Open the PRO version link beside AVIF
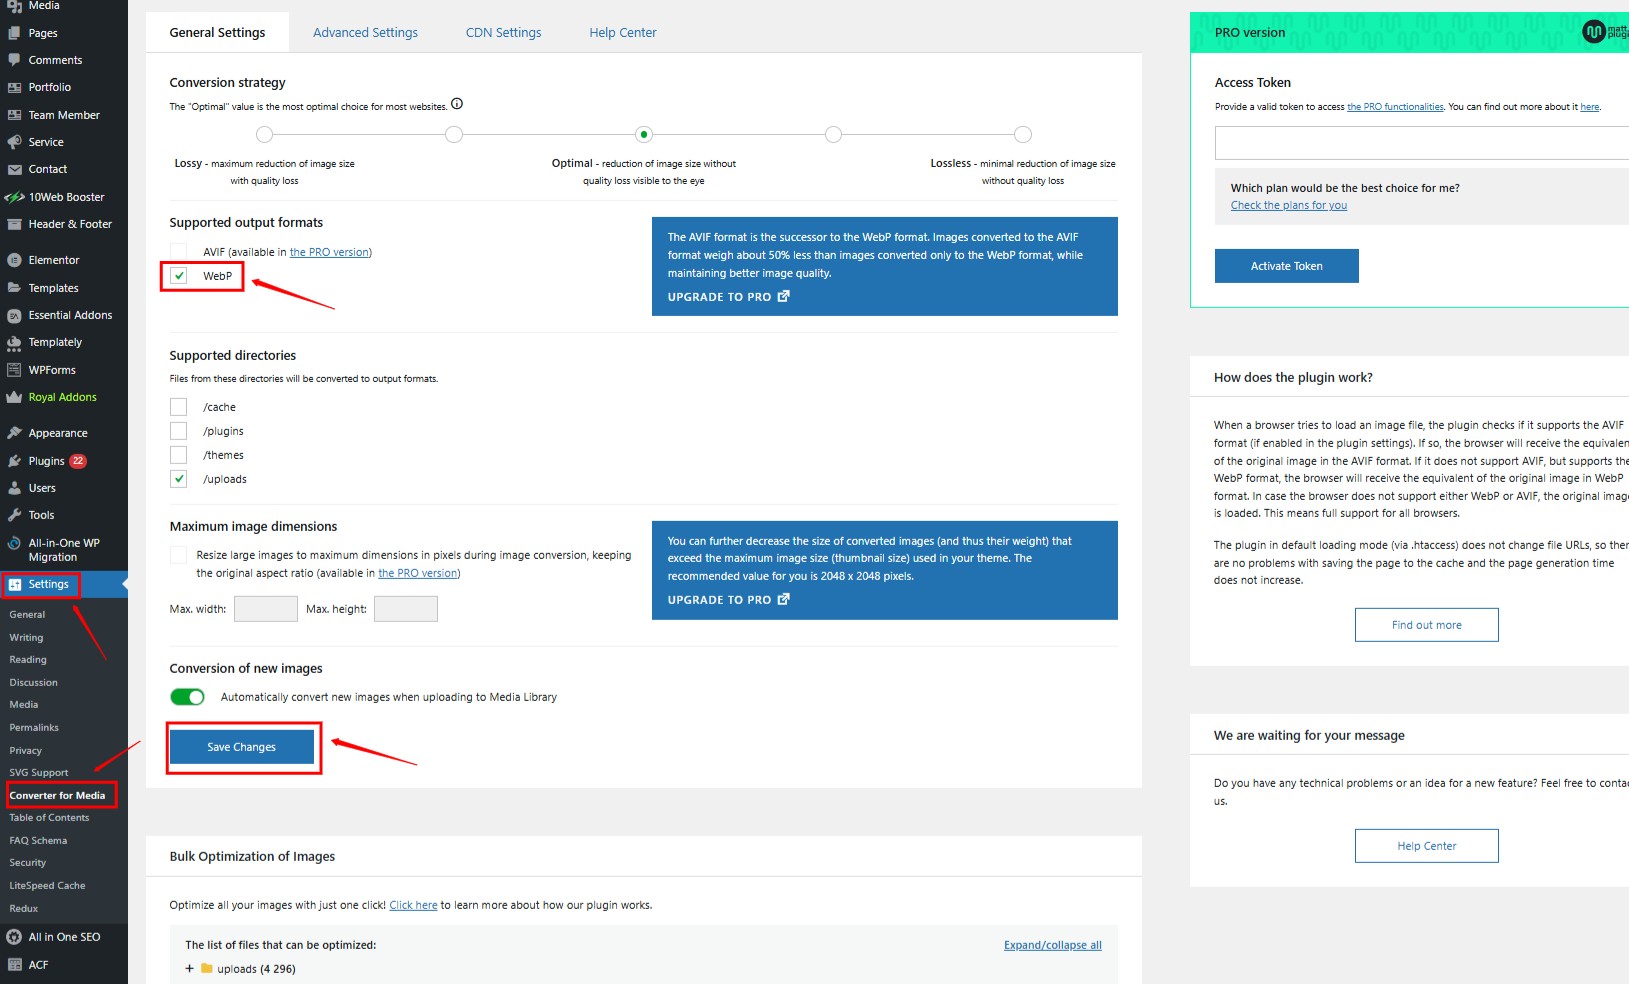This screenshot has height=984, width=1629. tap(329, 252)
